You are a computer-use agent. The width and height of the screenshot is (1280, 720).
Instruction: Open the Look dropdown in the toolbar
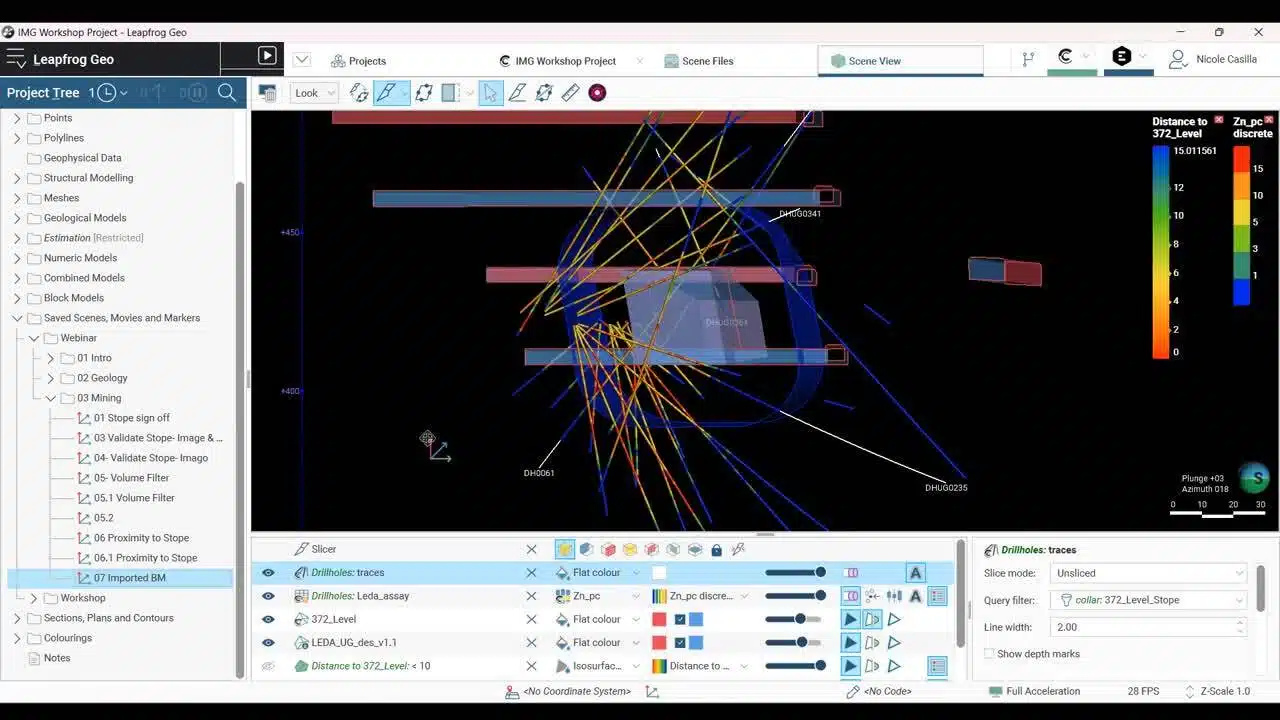[x=316, y=93]
